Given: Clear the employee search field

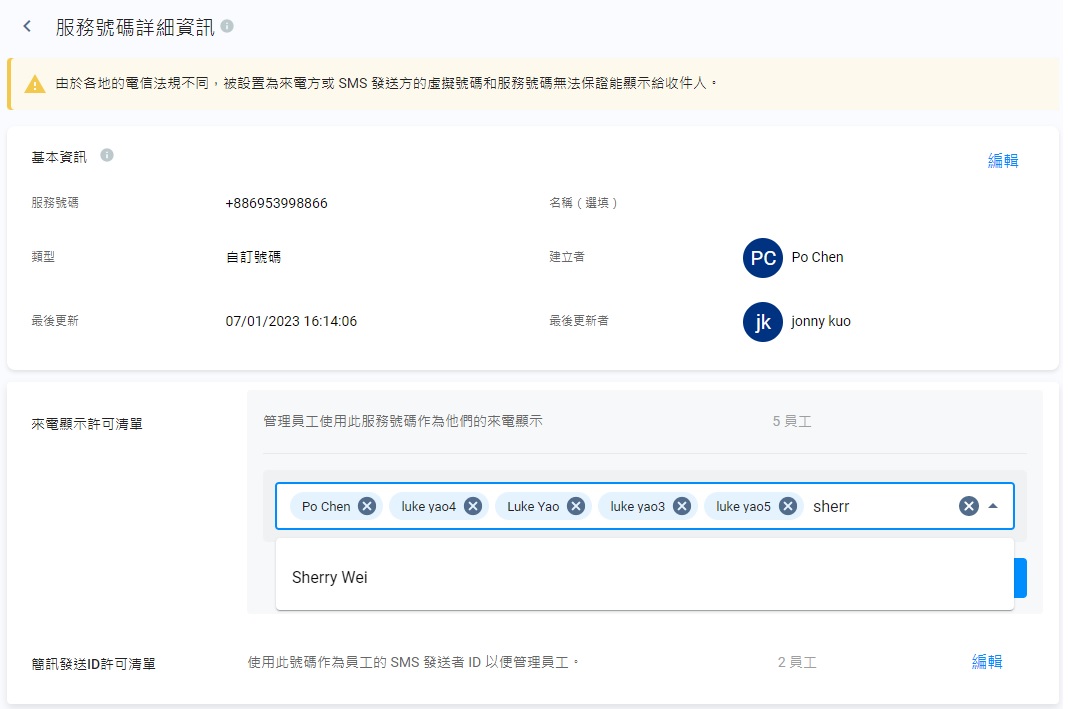Looking at the screenshot, I should 968,506.
